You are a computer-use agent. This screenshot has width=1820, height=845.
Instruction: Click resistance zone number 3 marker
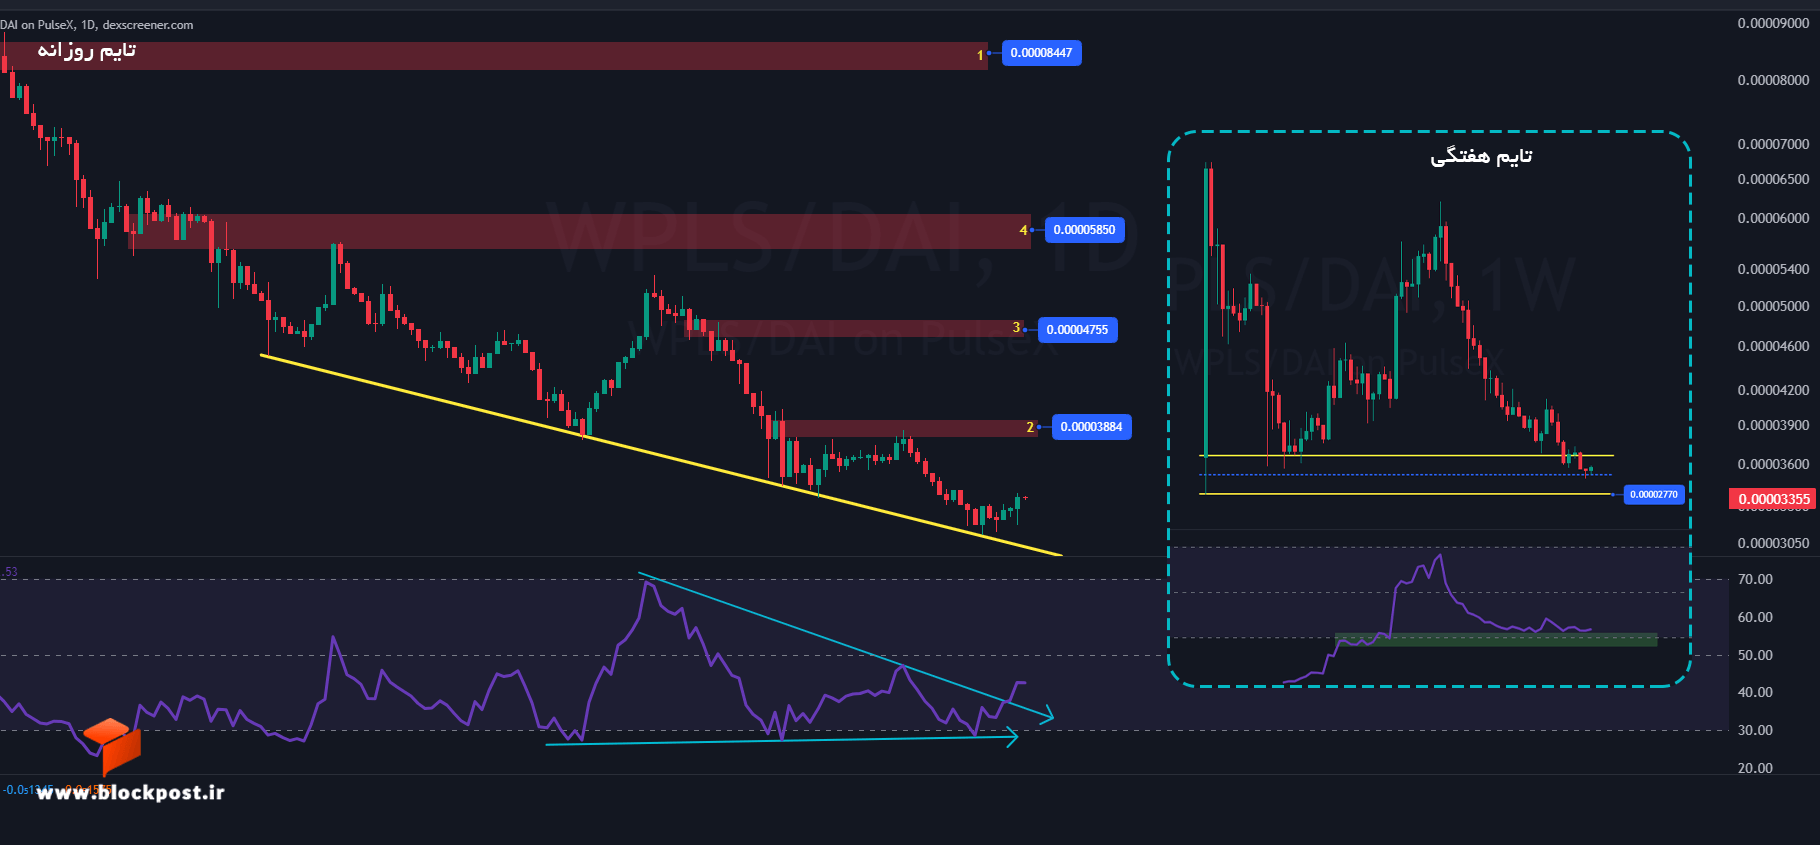(1016, 327)
